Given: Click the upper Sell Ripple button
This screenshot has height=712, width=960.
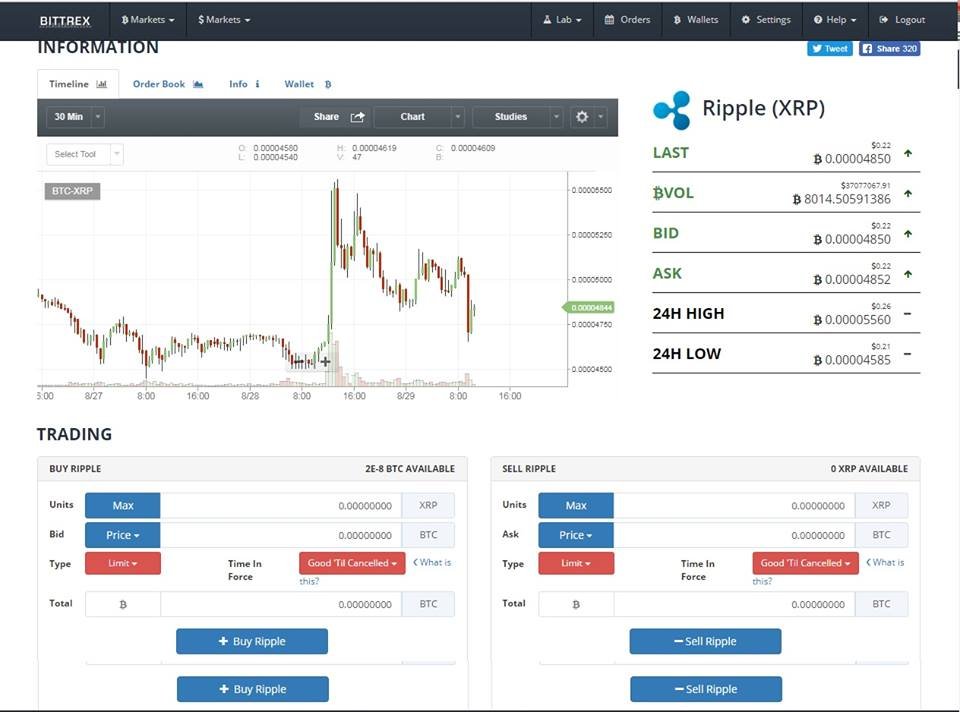Looking at the screenshot, I should pyautogui.click(x=705, y=641).
